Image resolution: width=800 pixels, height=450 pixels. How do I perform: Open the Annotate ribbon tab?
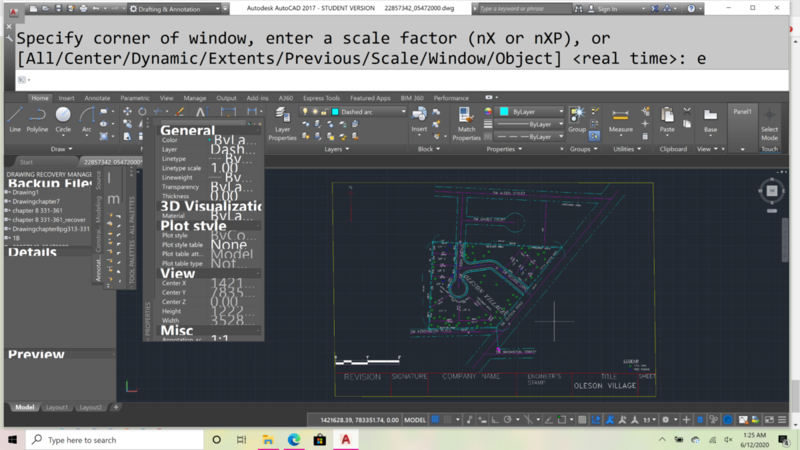[x=97, y=98]
